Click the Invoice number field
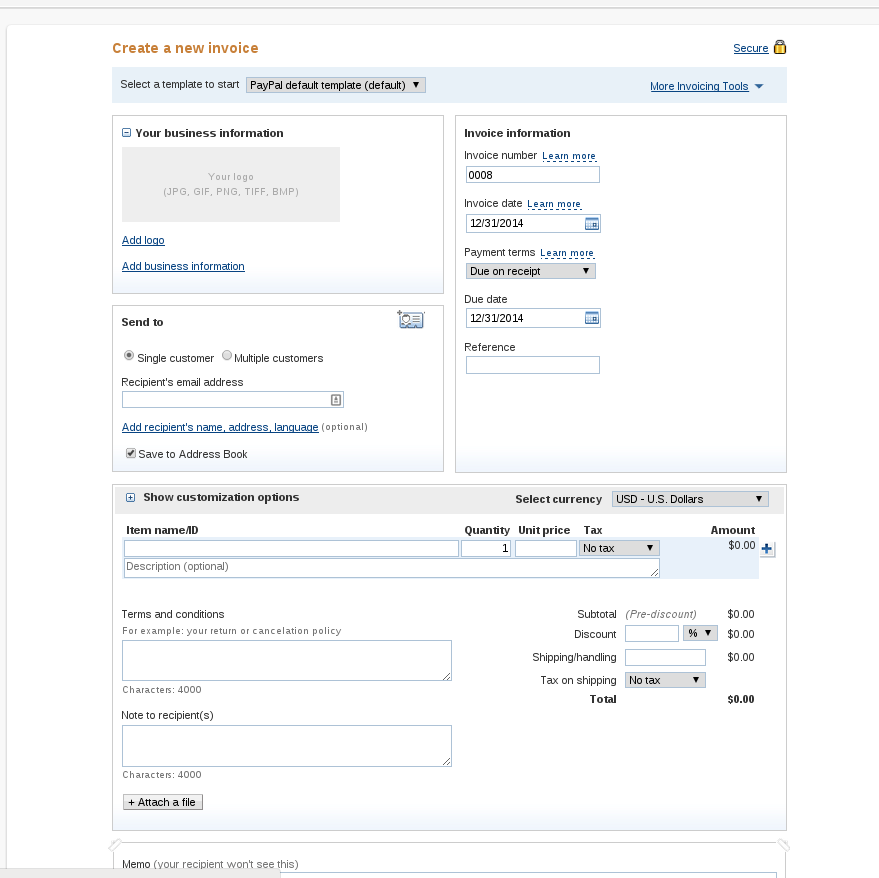This screenshot has height=878, width=879. [x=533, y=175]
